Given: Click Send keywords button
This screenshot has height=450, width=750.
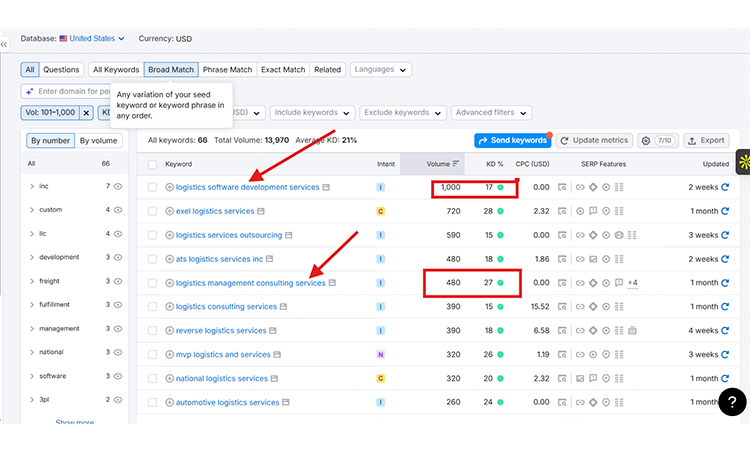Looking at the screenshot, I should pos(513,141).
